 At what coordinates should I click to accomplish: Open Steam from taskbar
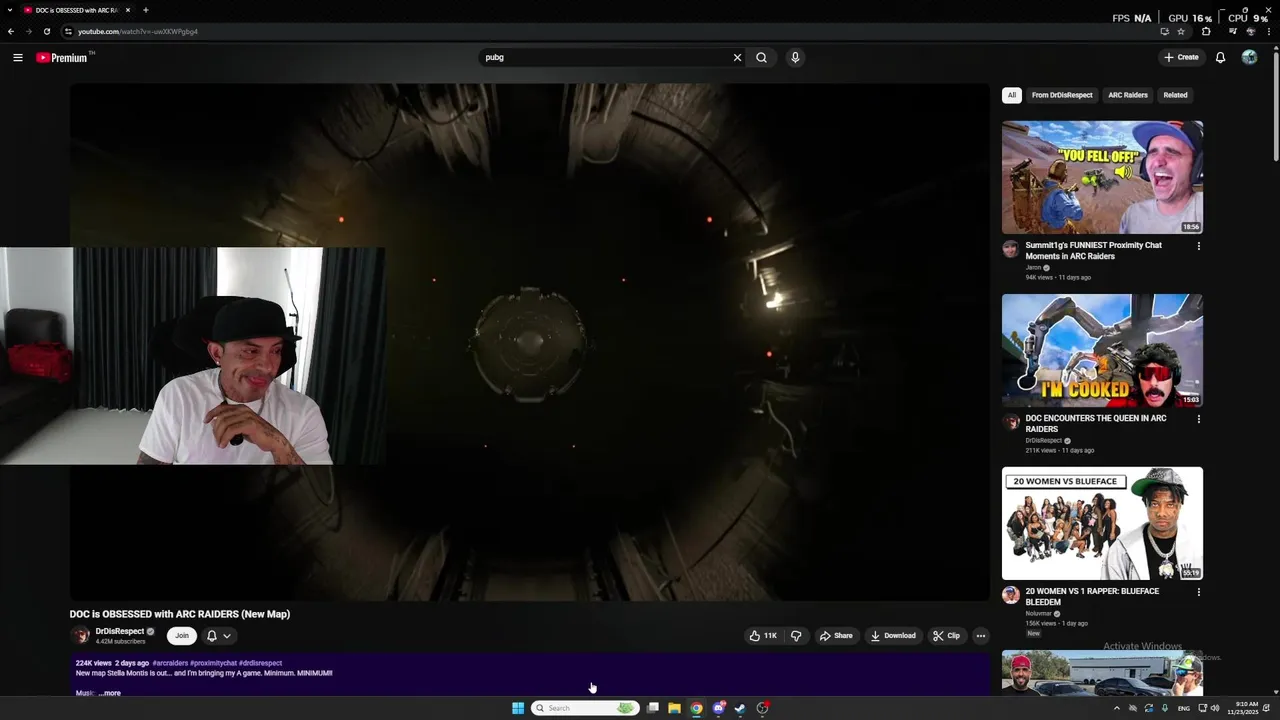(x=740, y=708)
